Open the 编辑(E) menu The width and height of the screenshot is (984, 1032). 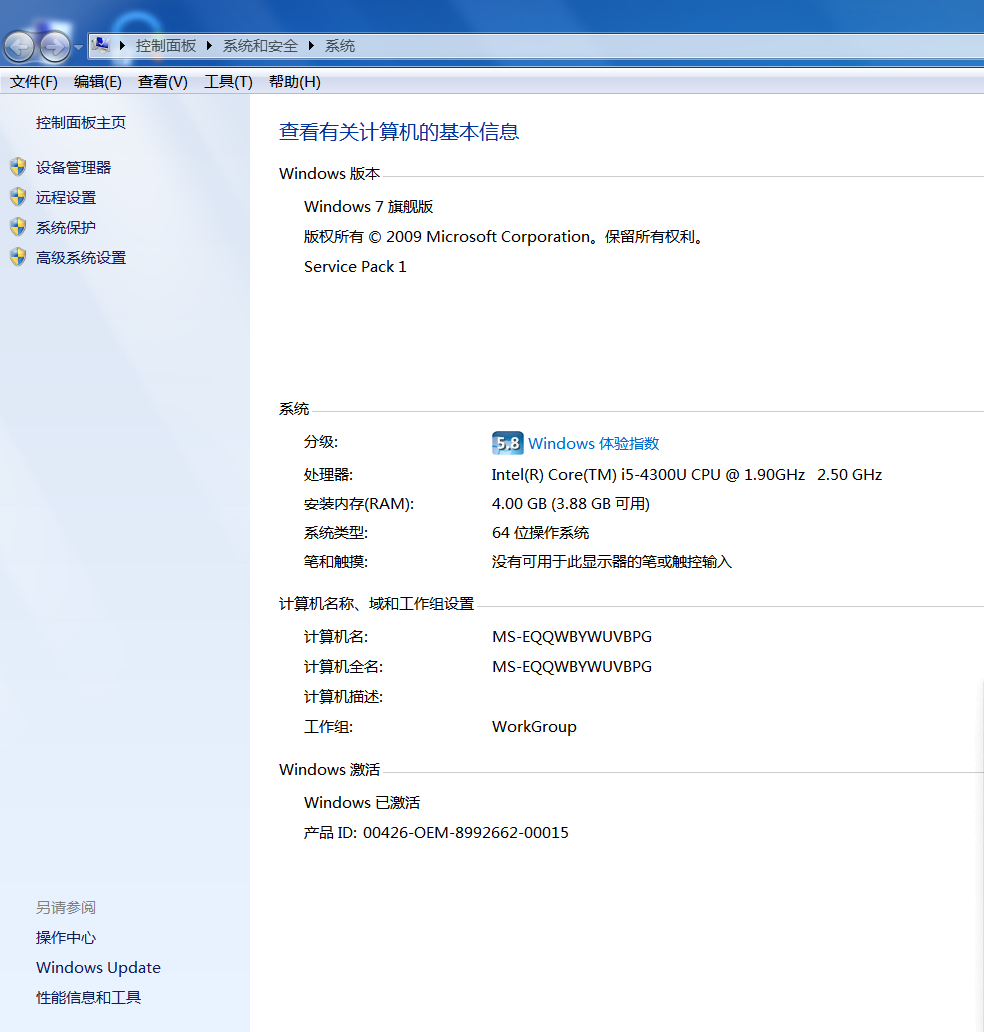(x=98, y=82)
